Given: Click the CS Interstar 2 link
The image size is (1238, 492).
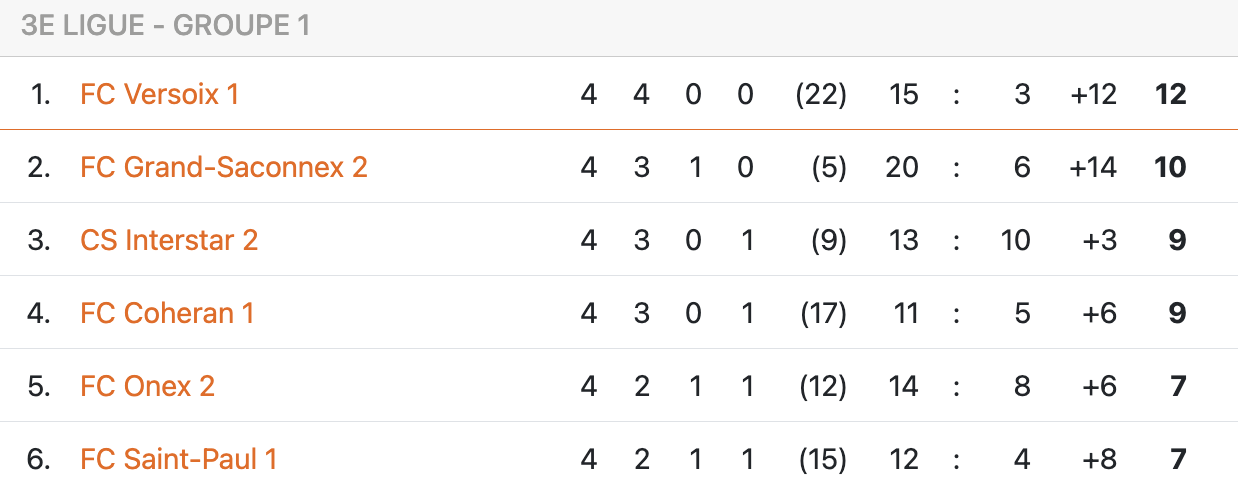Looking at the screenshot, I should pyautogui.click(x=169, y=240).
